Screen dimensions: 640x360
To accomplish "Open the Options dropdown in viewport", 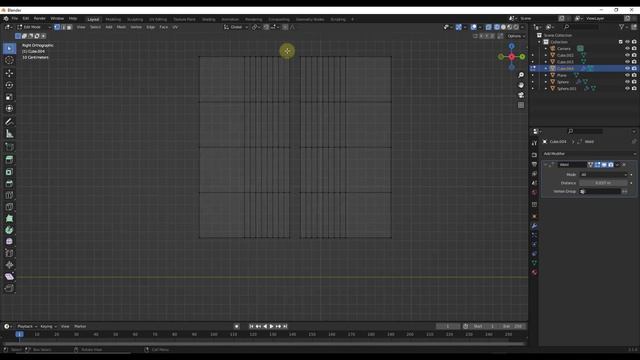I will (x=516, y=36).
